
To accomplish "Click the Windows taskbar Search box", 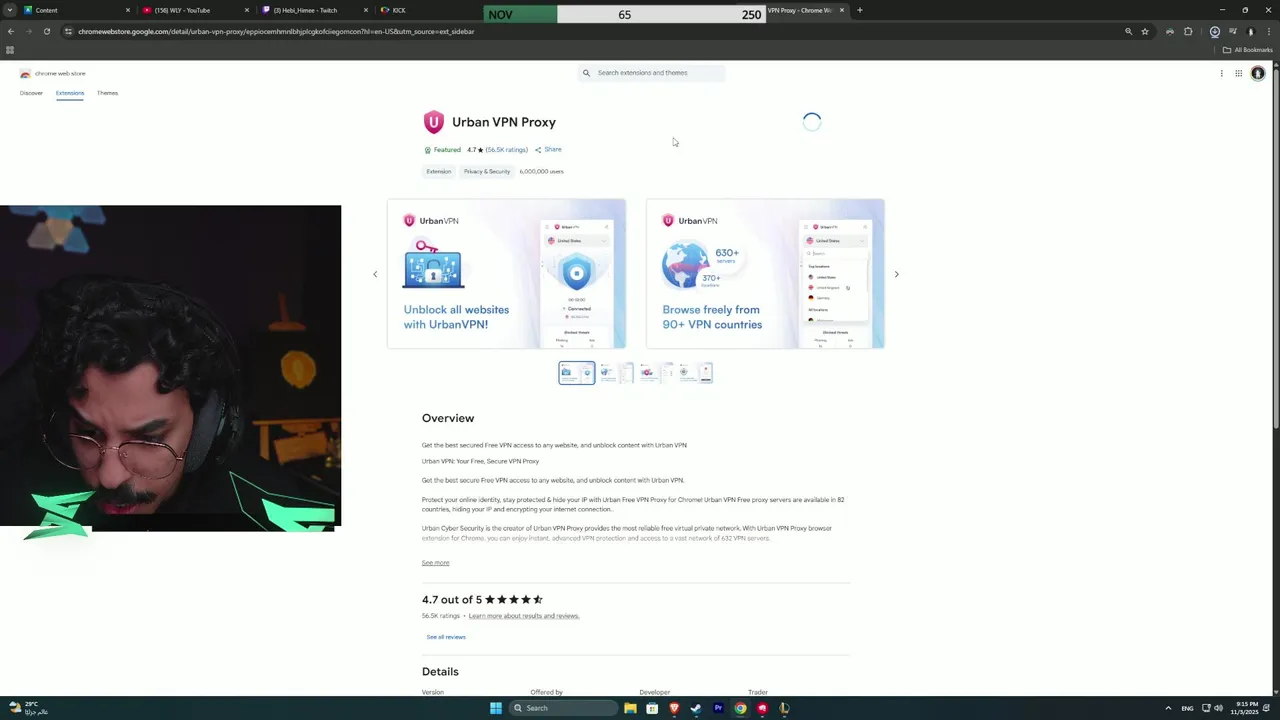I will 563,708.
